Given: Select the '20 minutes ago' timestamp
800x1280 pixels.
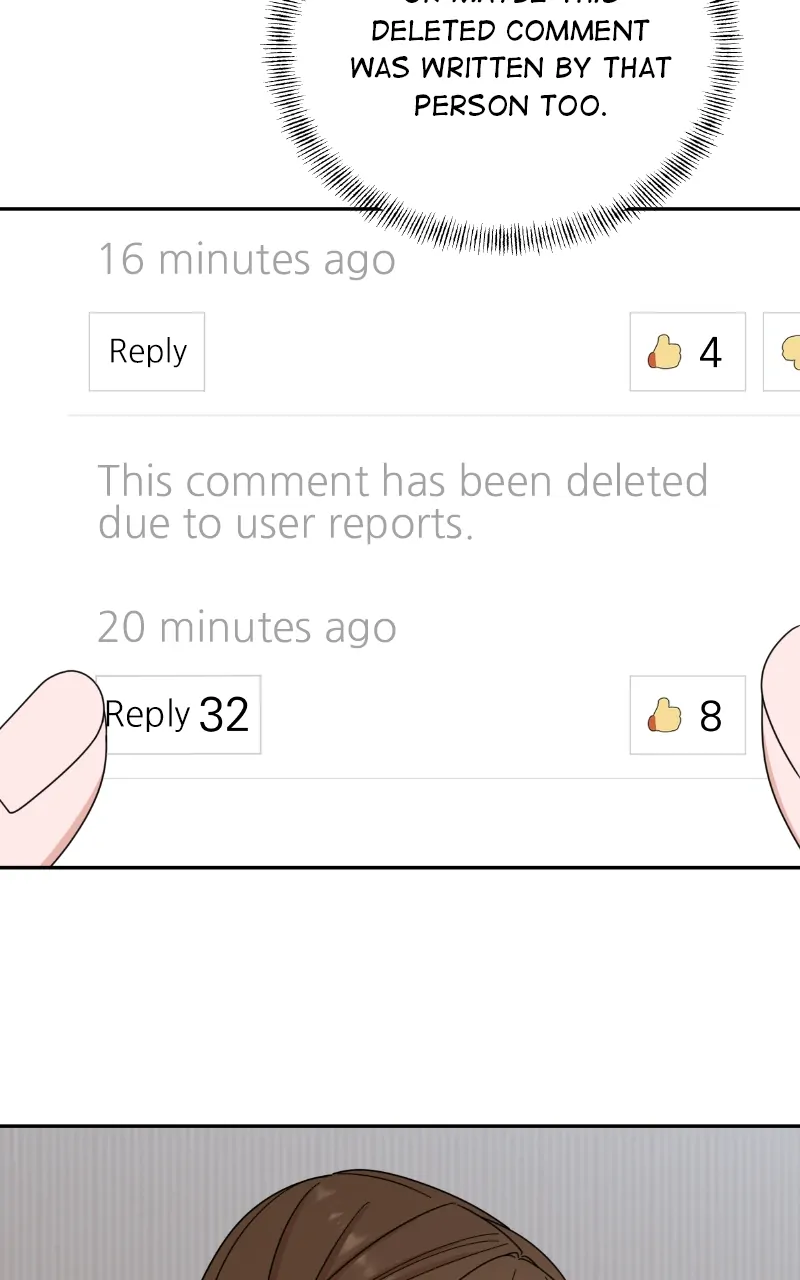Looking at the screenshot, I should point(246,627).
